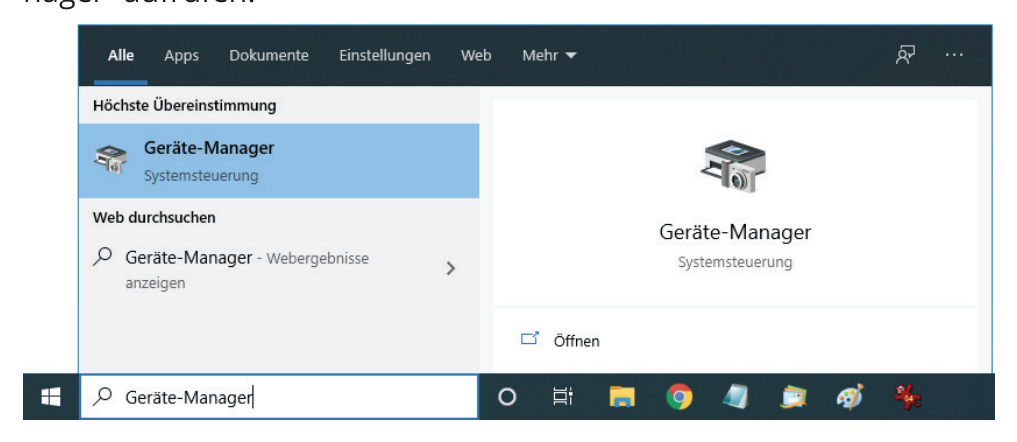Switch to the Einstellungen tab
Image resolution: width=1017 pixels, height=442 pixels.
coord(385,56)
